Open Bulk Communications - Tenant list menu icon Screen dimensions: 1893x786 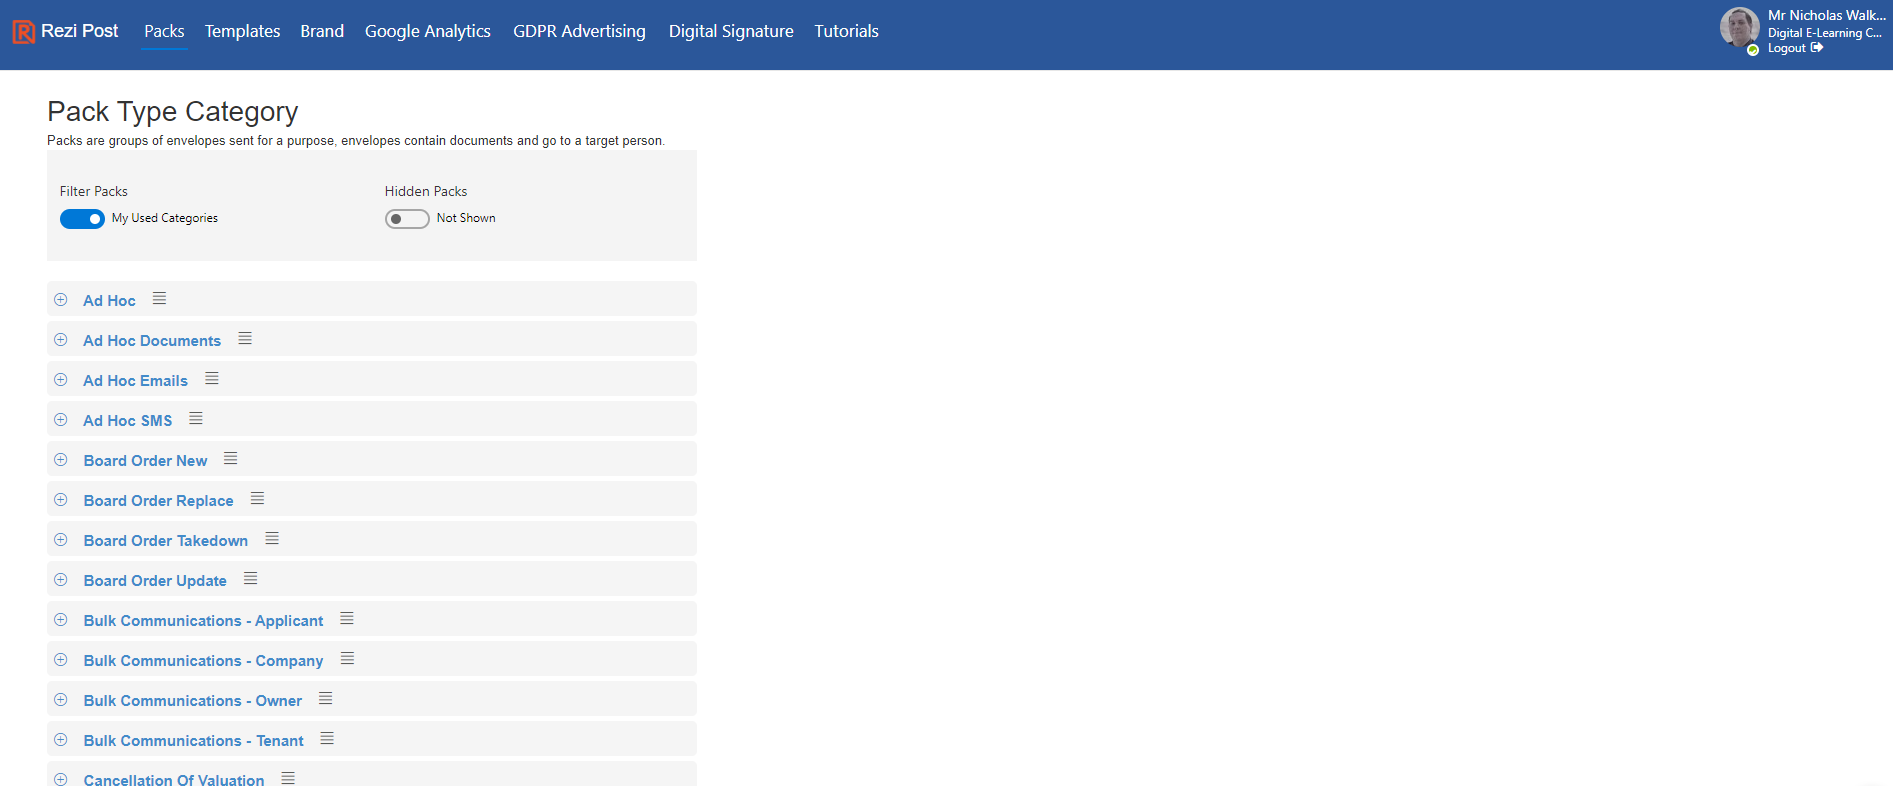[x=327, y=739]
